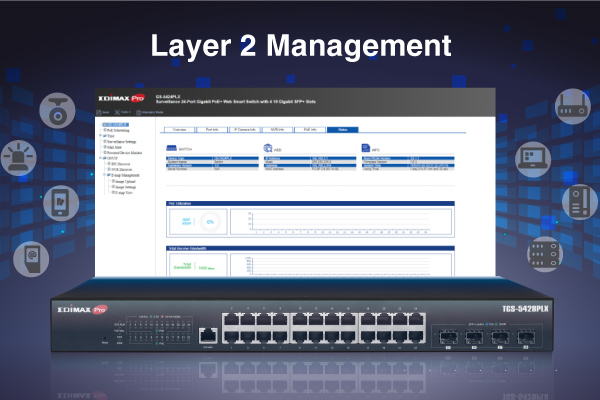Switch to the IP Camera Info tab

[x=245, y=130]
